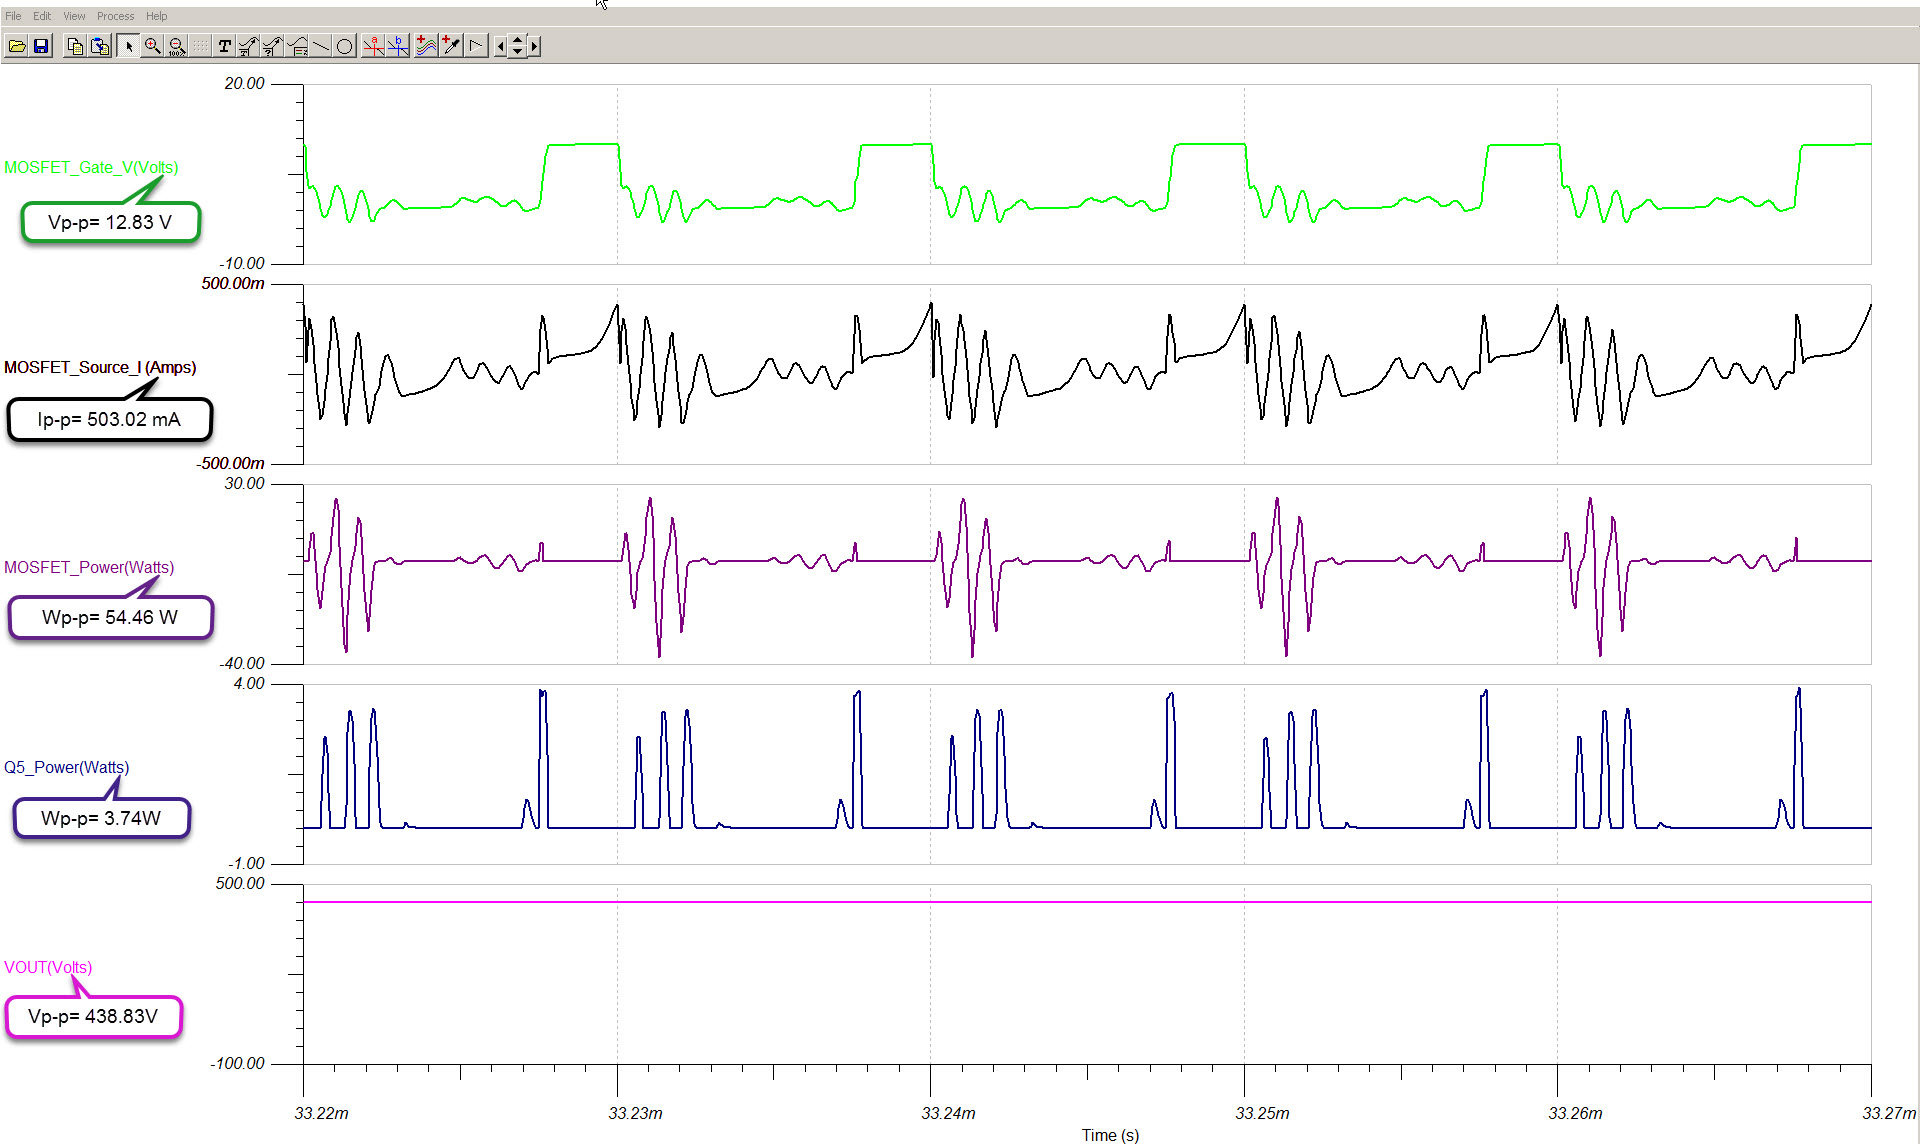Toggle the grid dots toolbar button
1920x1144 pixels.
pos(201,46)
